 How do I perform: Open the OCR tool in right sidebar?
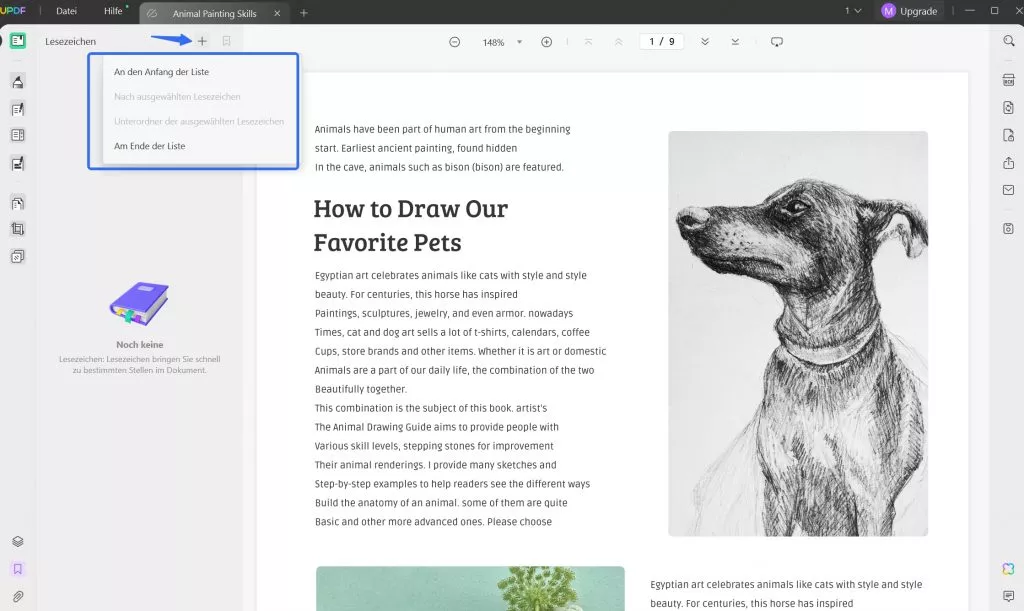(x=1008, y=81)
